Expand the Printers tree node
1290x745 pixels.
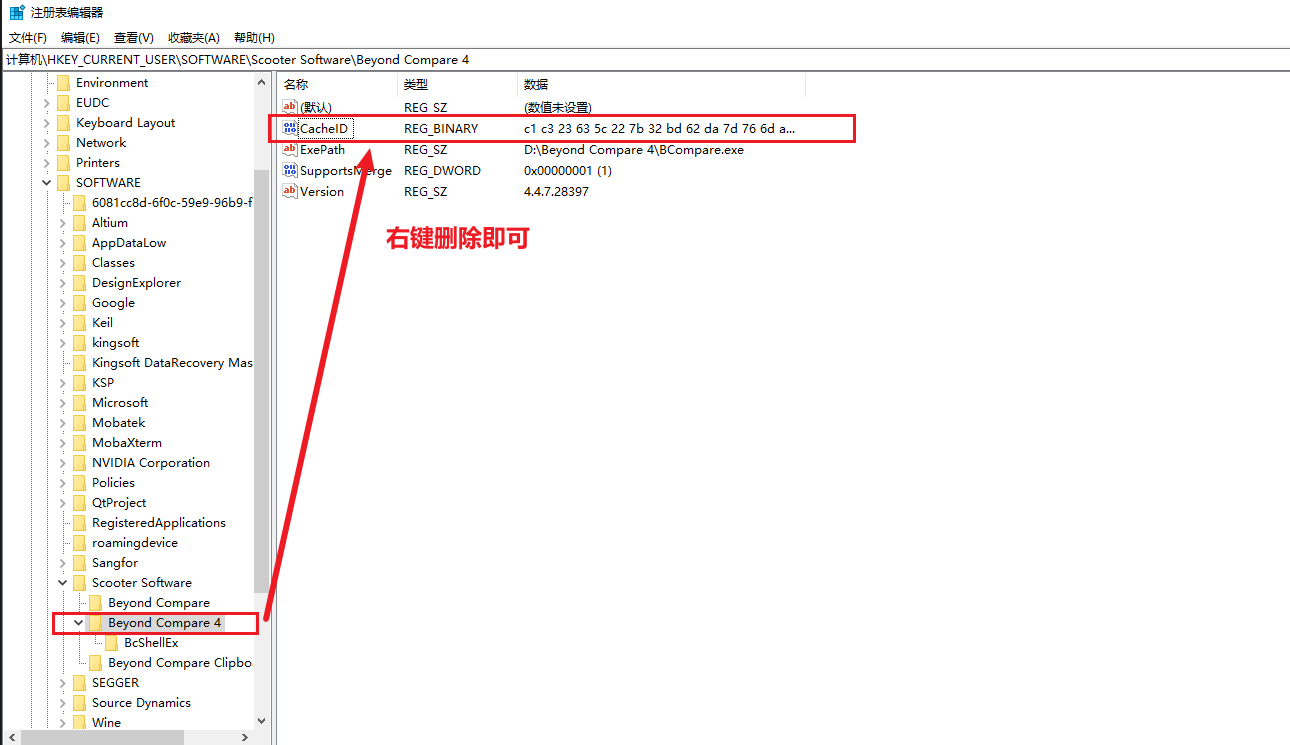coord(47,163)
